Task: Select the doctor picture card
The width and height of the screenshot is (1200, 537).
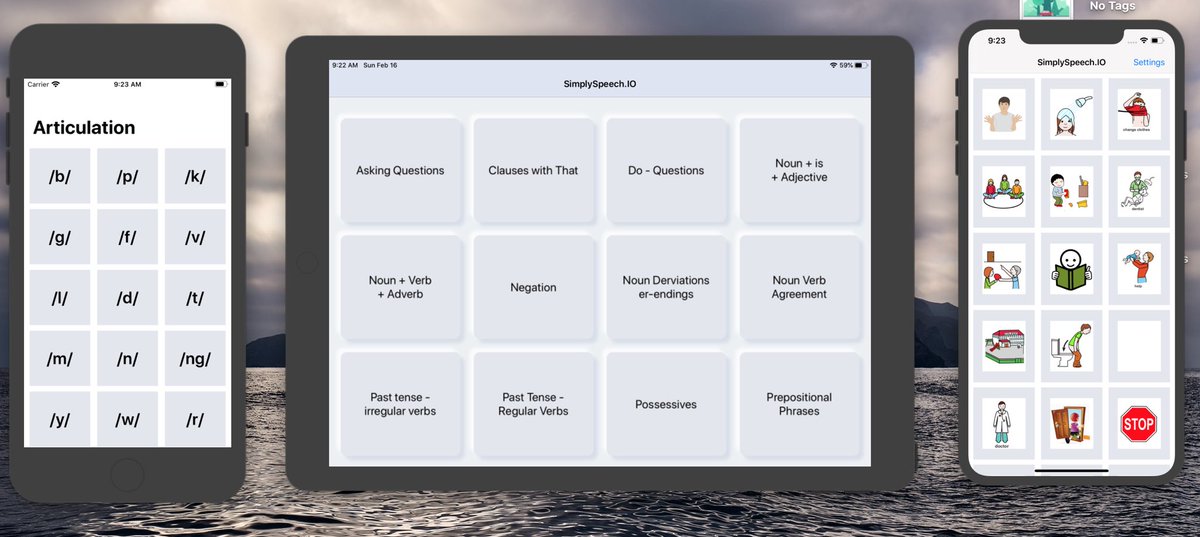Action: pos(1003,424)
